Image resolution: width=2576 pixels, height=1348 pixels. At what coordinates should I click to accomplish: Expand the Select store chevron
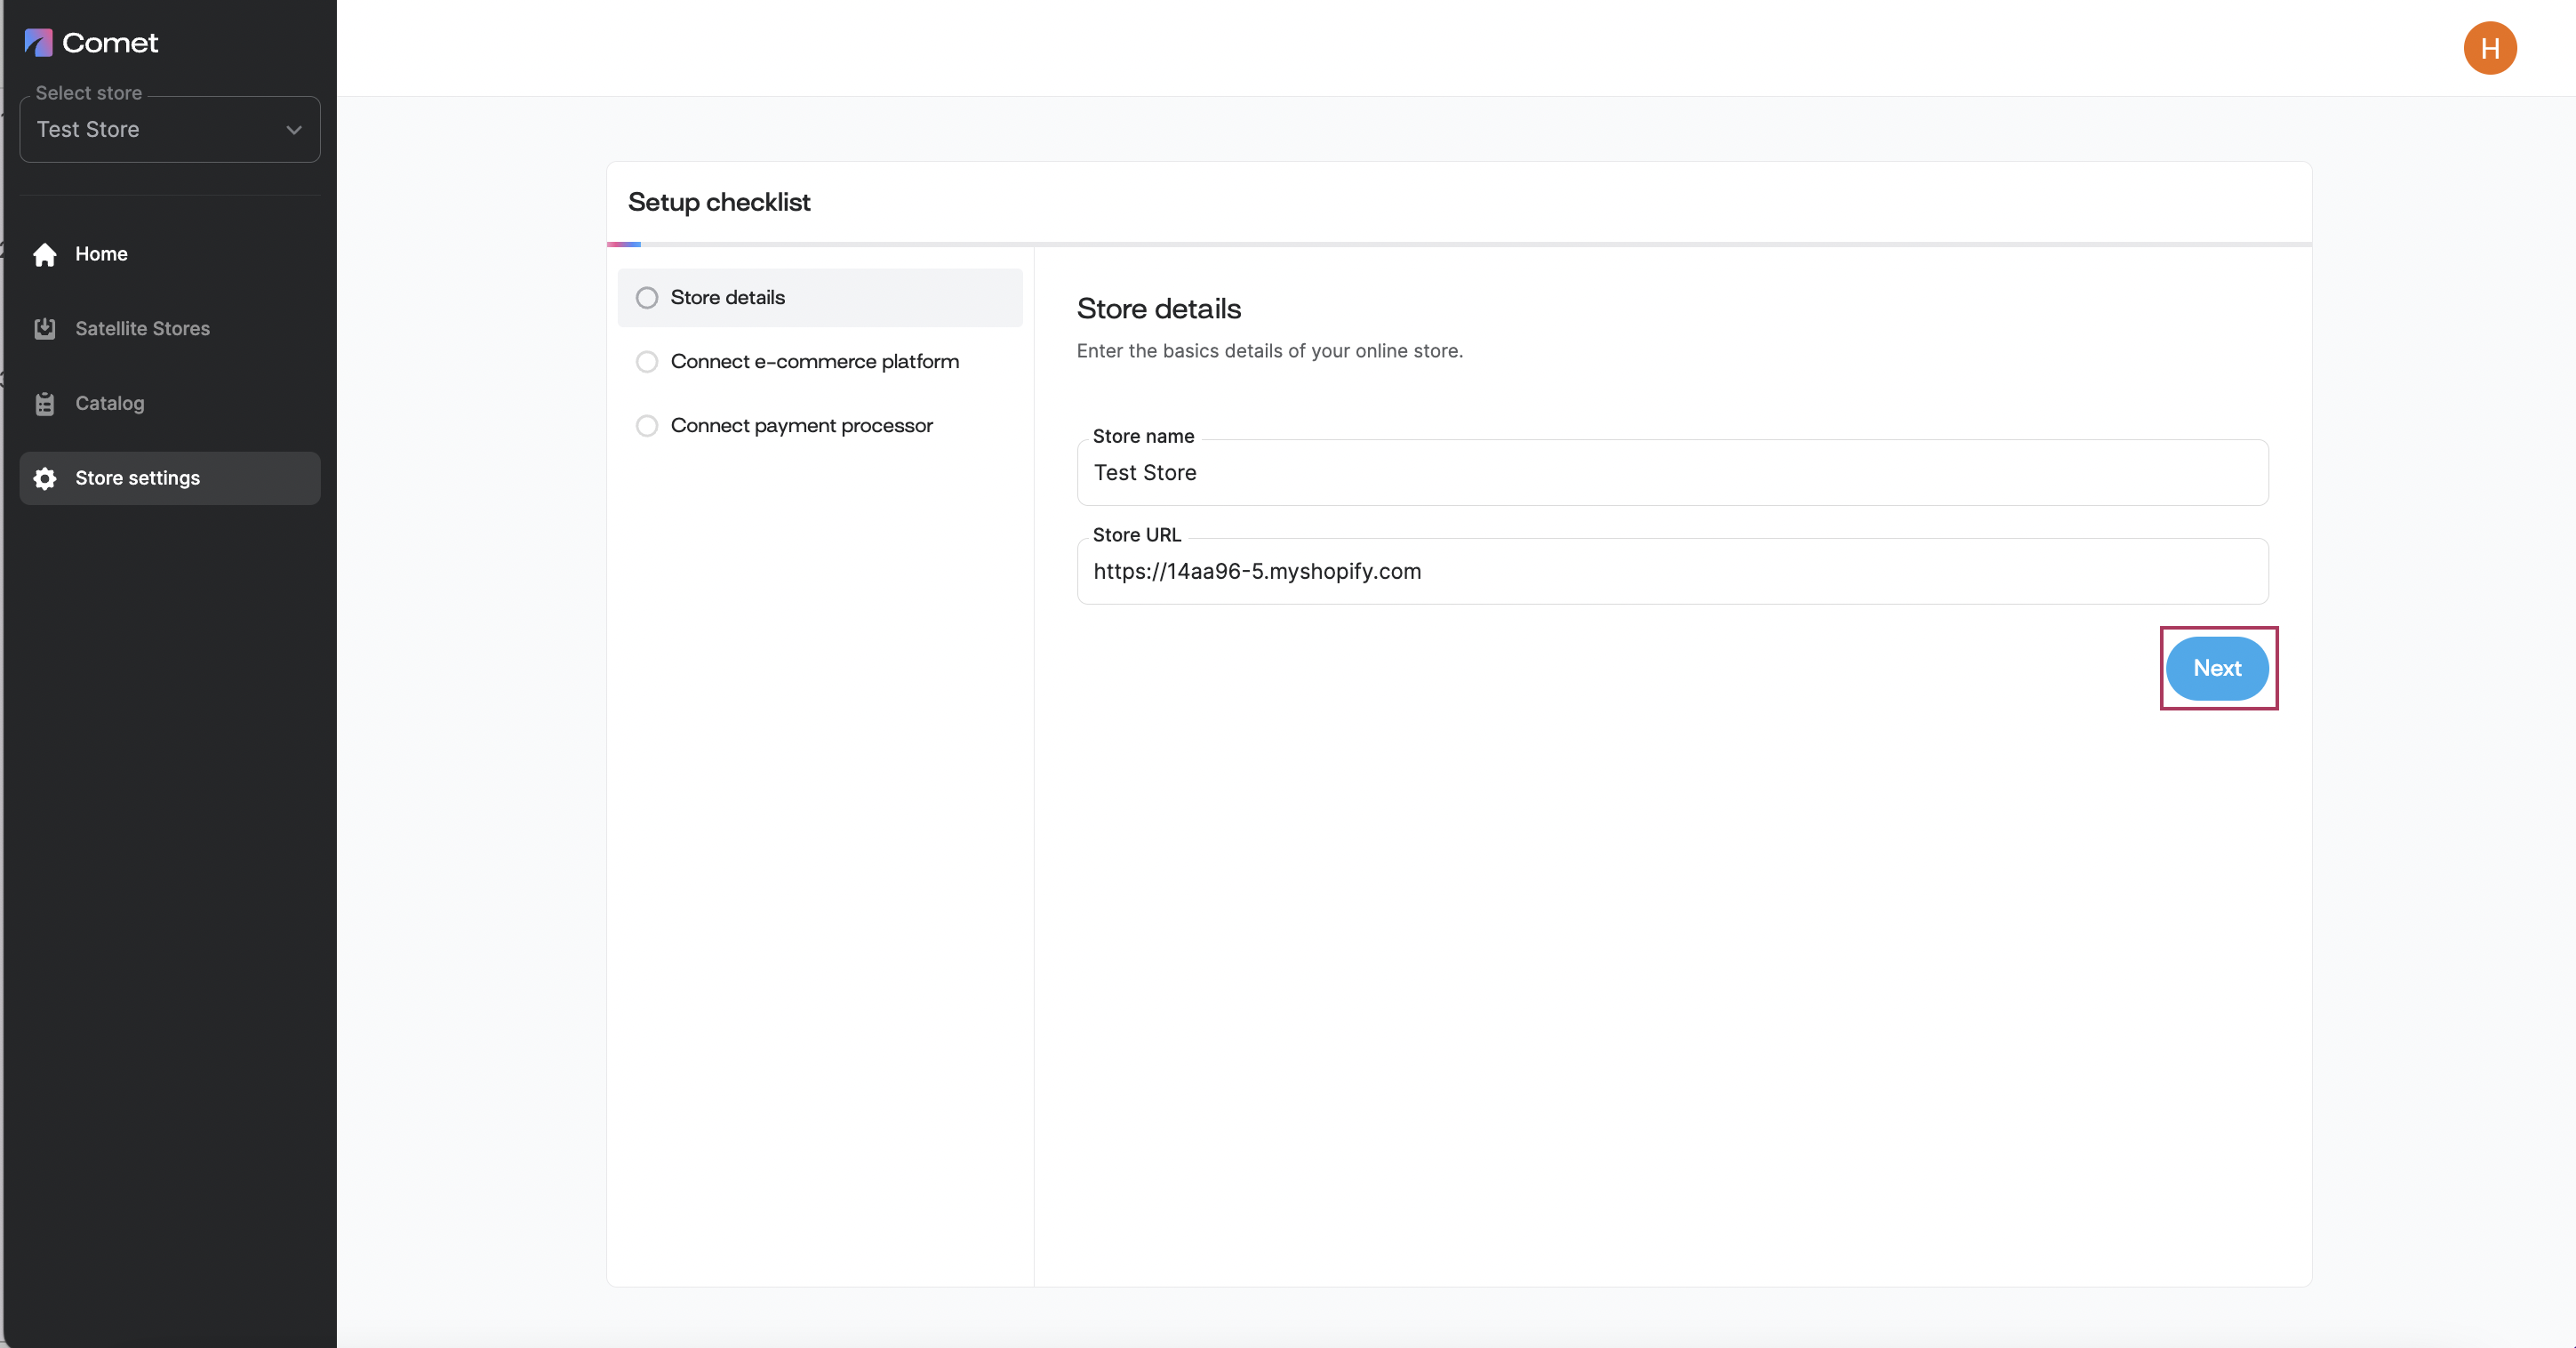294,130
